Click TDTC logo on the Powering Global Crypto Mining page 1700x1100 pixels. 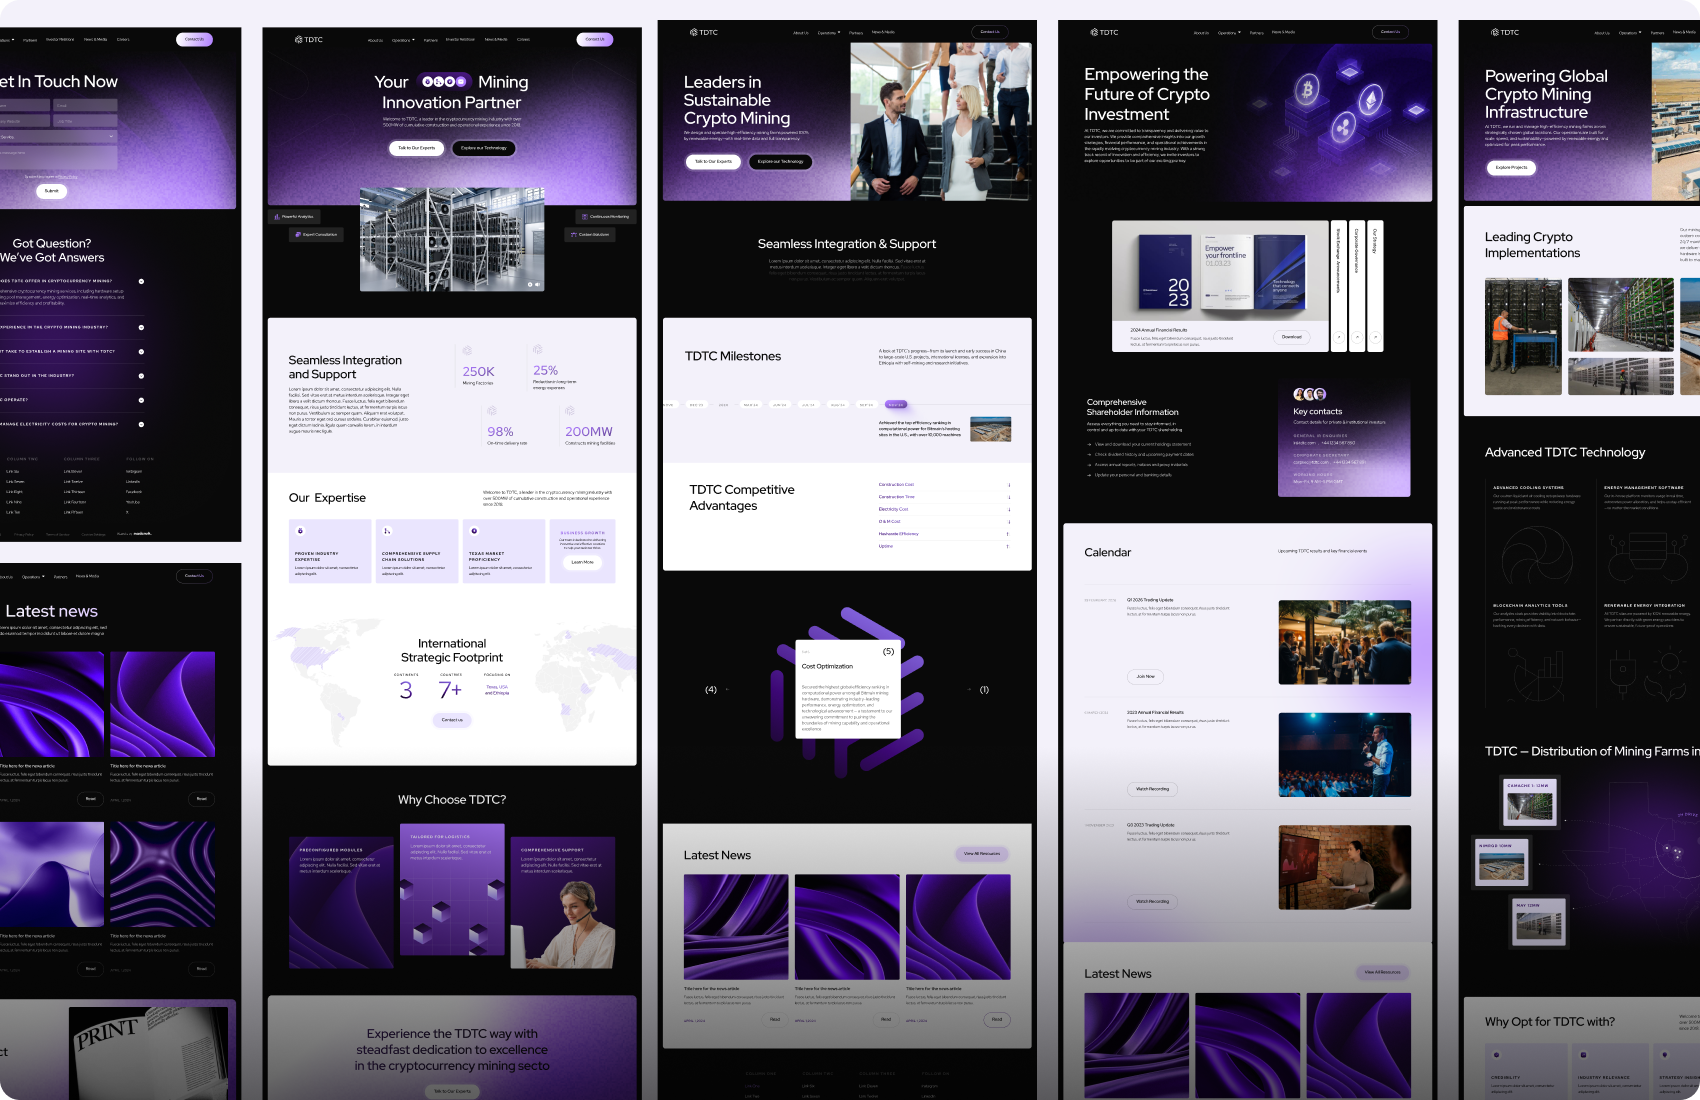point(1505,32)
